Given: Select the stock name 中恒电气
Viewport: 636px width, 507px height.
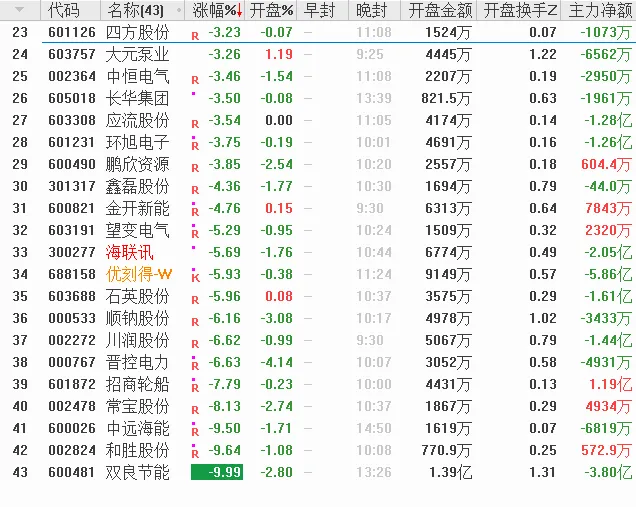Looking at the screenshot, I should point(137,76).
